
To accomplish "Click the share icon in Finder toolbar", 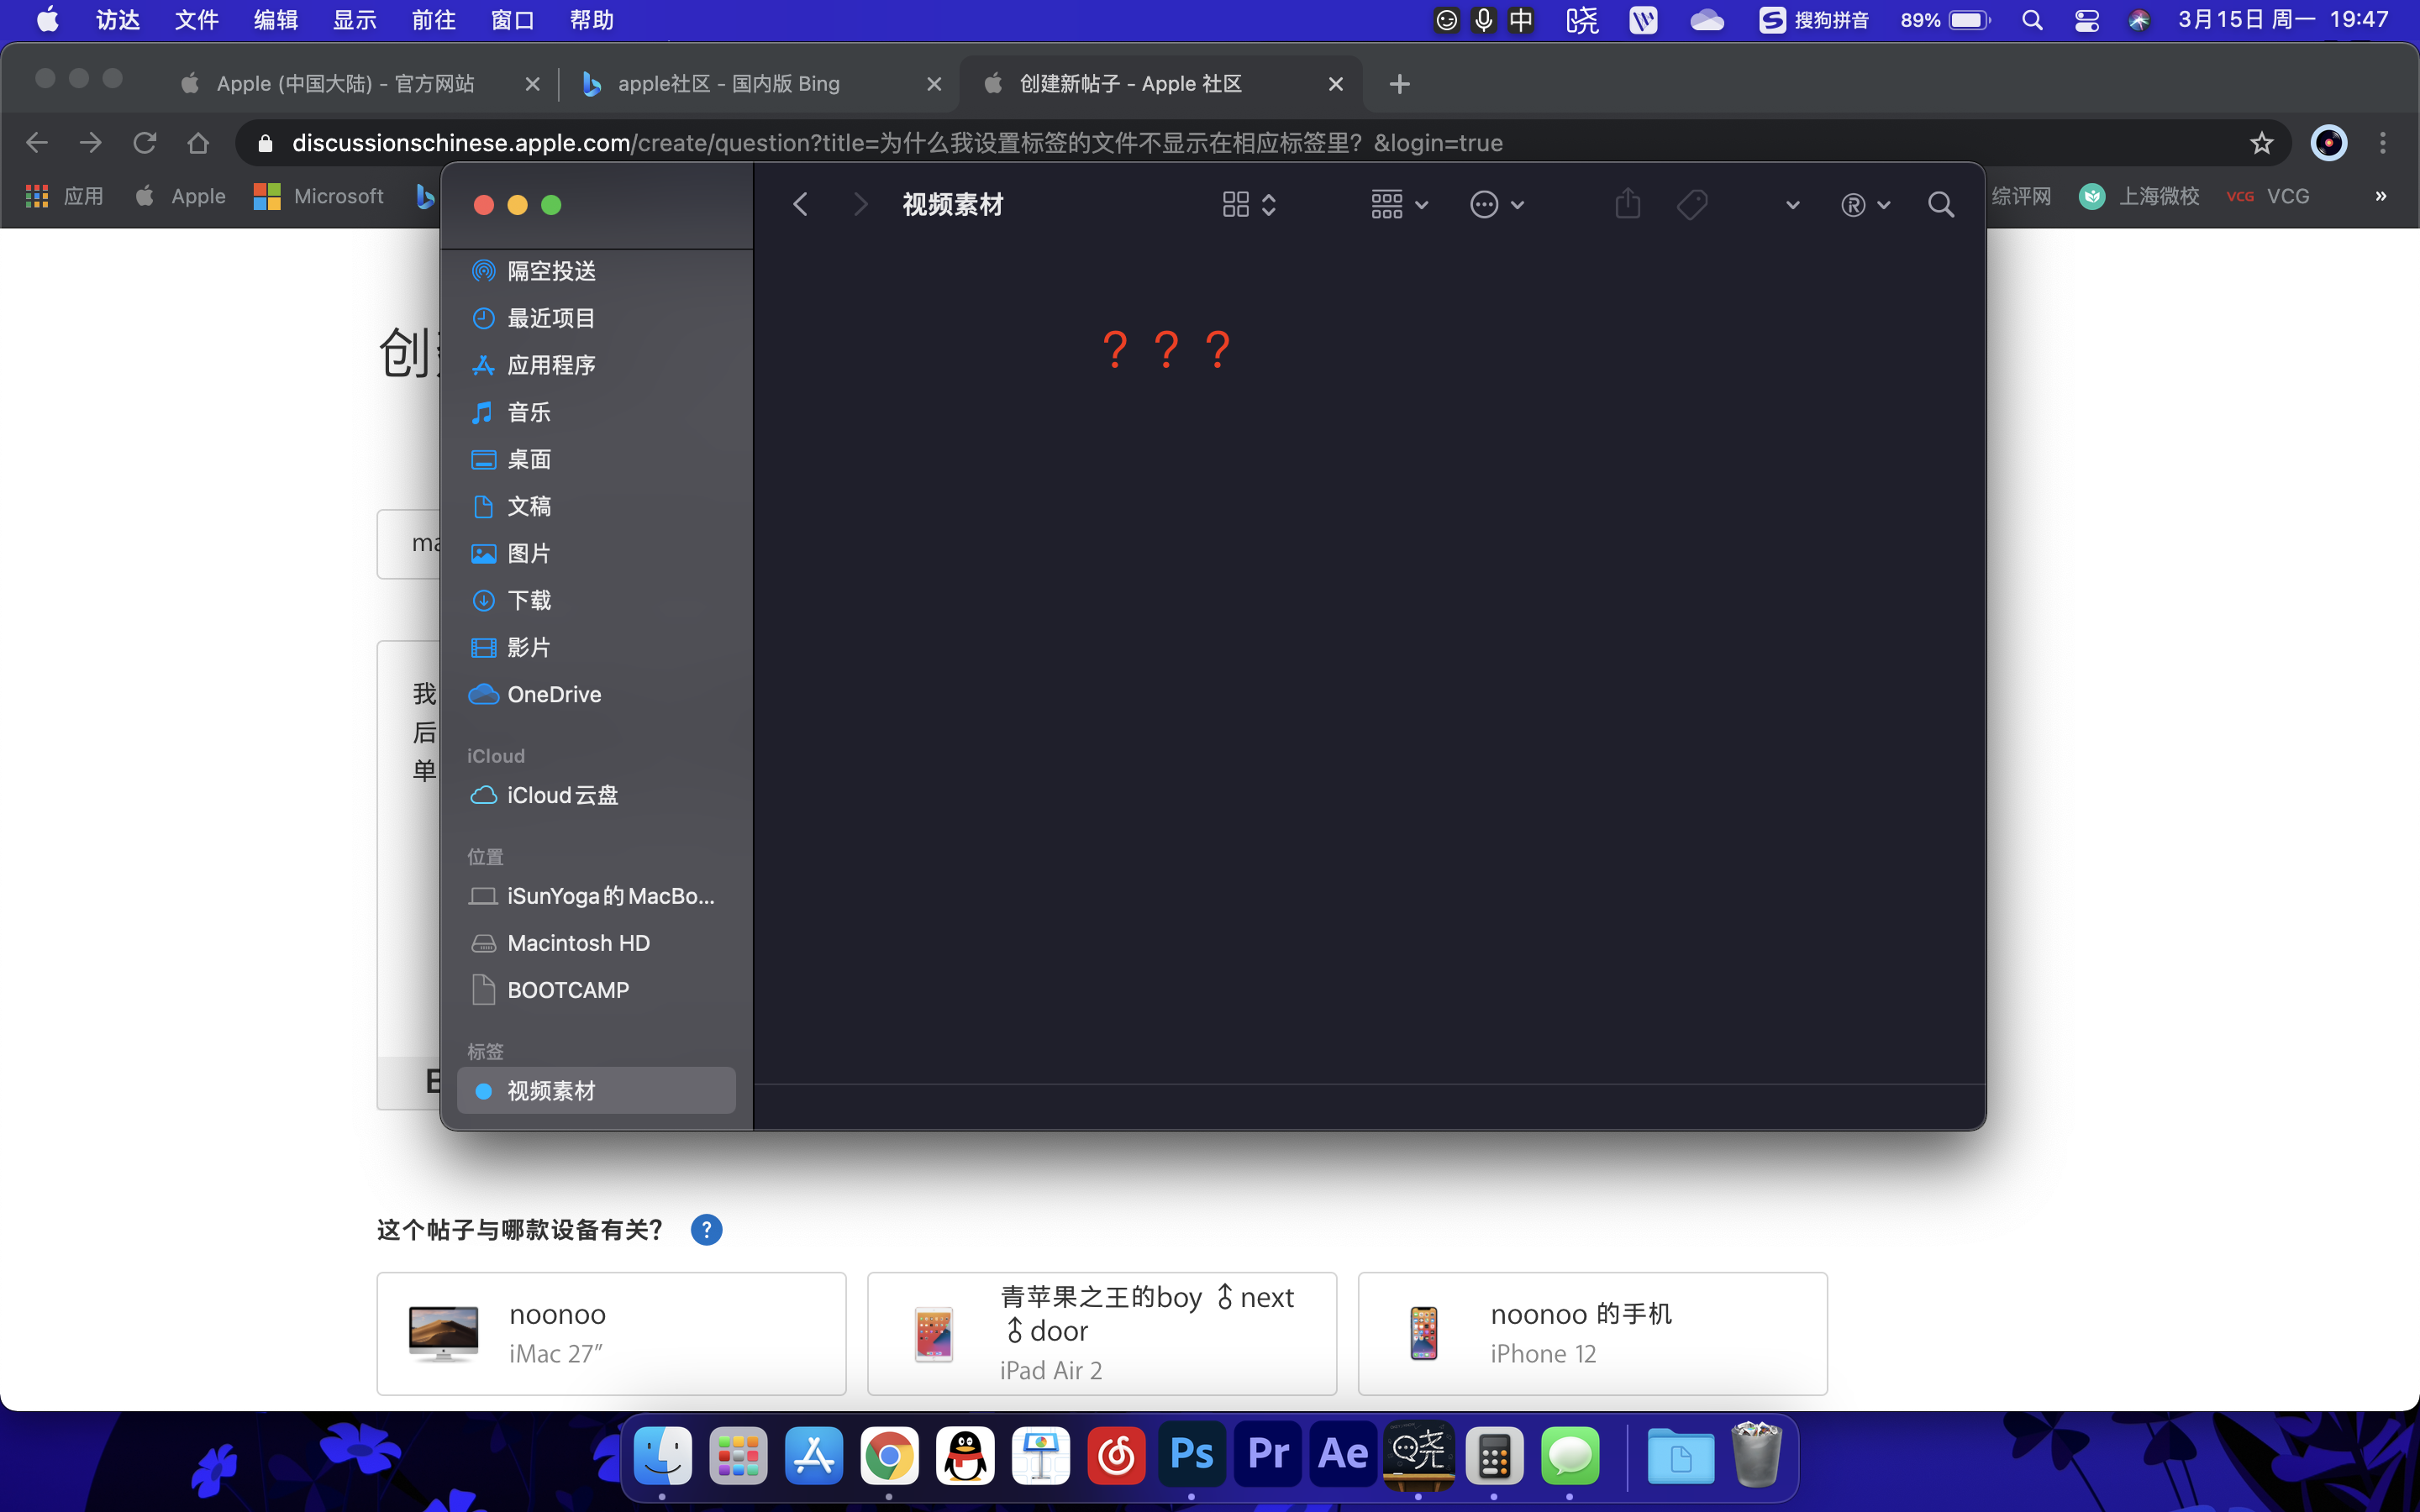I will point(1627,205).
